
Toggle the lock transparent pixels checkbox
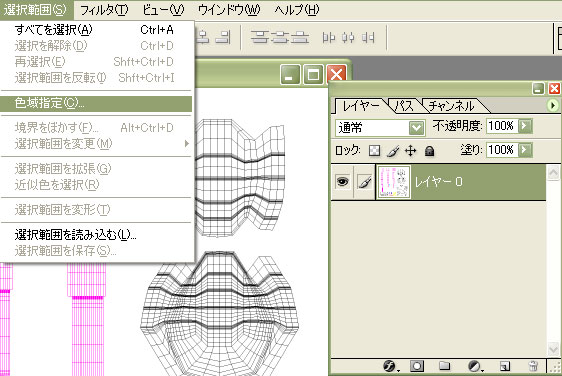coord(374,151)
